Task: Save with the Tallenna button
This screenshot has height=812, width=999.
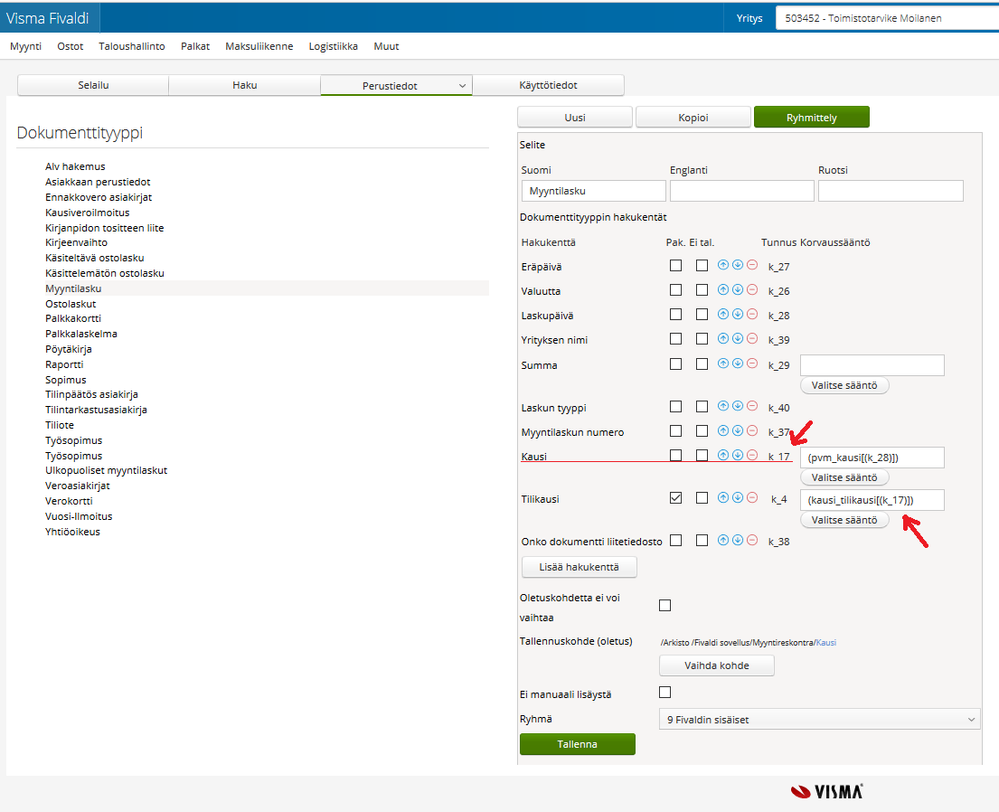Action: (577, 744)
